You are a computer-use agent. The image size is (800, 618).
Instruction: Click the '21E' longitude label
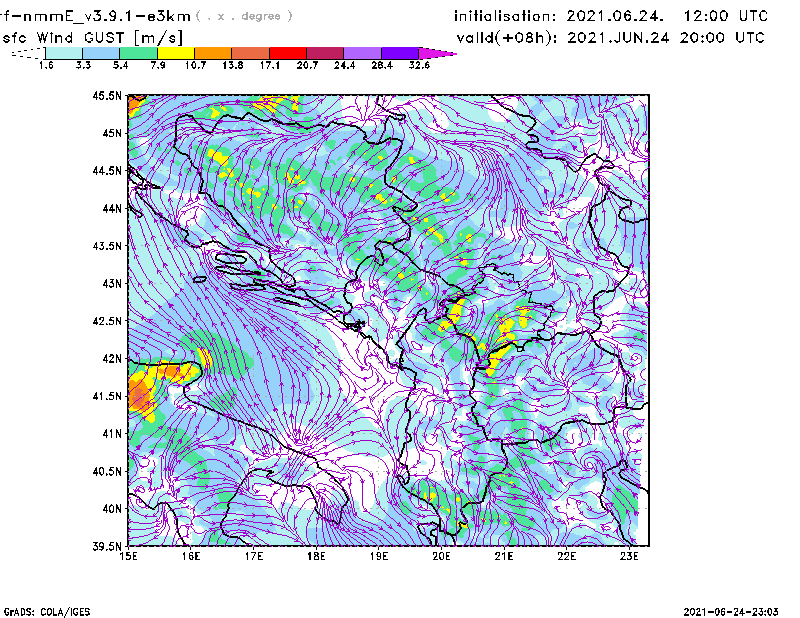pyautogui.click(x=504, y=556)
